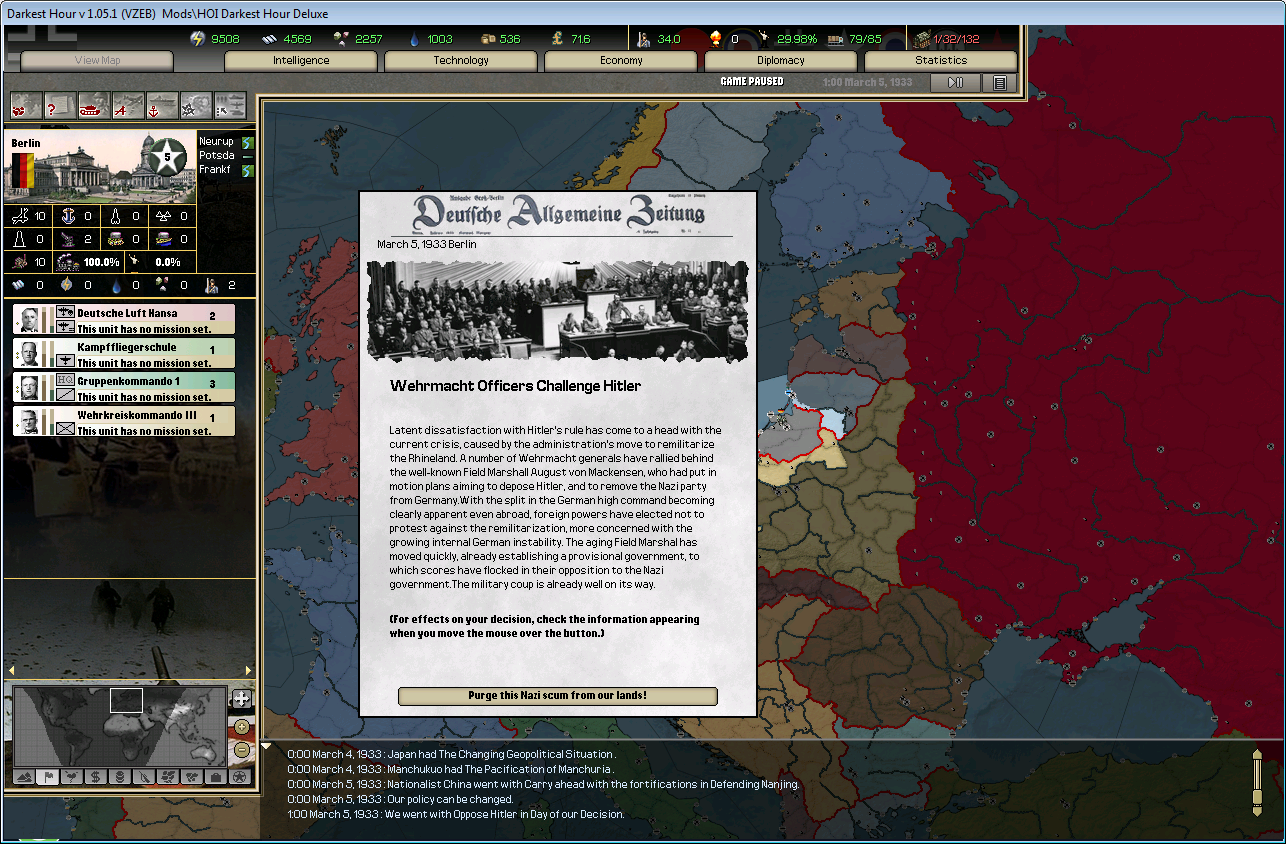Open the naval units anchor icon
The width and height of the screenshot is (1286, 844).
pos(162,105)
